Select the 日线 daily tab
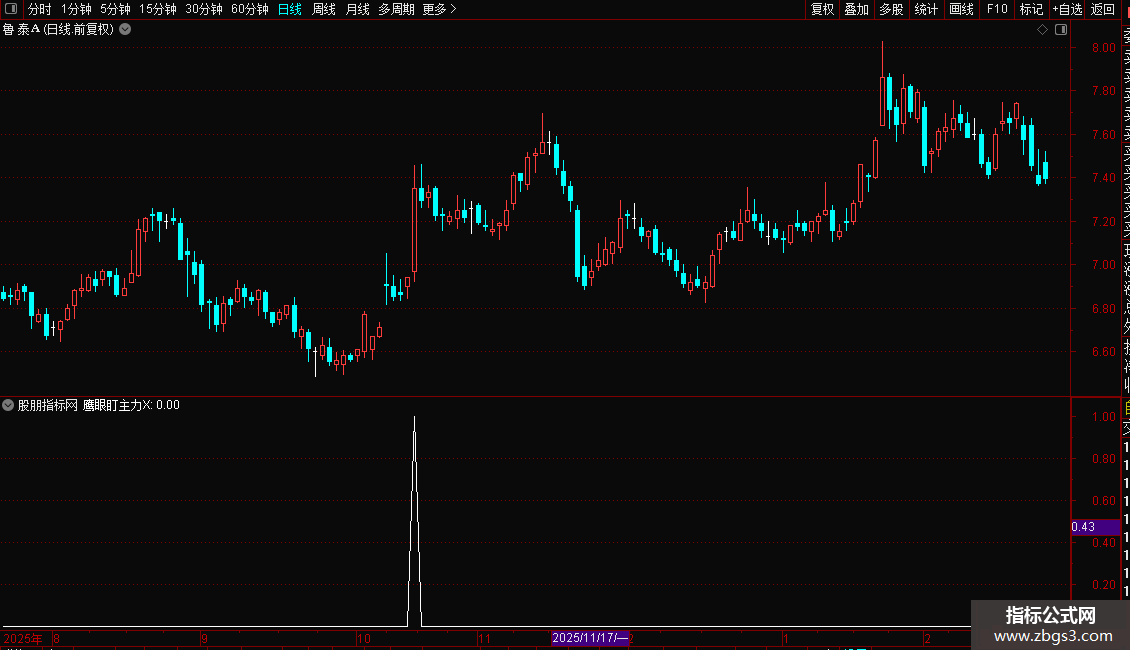1130x650 pixels. click(x=290, y=9)
